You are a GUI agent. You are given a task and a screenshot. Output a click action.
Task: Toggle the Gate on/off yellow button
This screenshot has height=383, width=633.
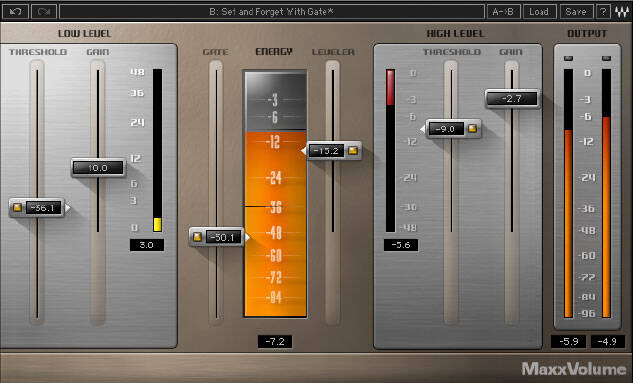pyautogui.click(x=197, y=237)
